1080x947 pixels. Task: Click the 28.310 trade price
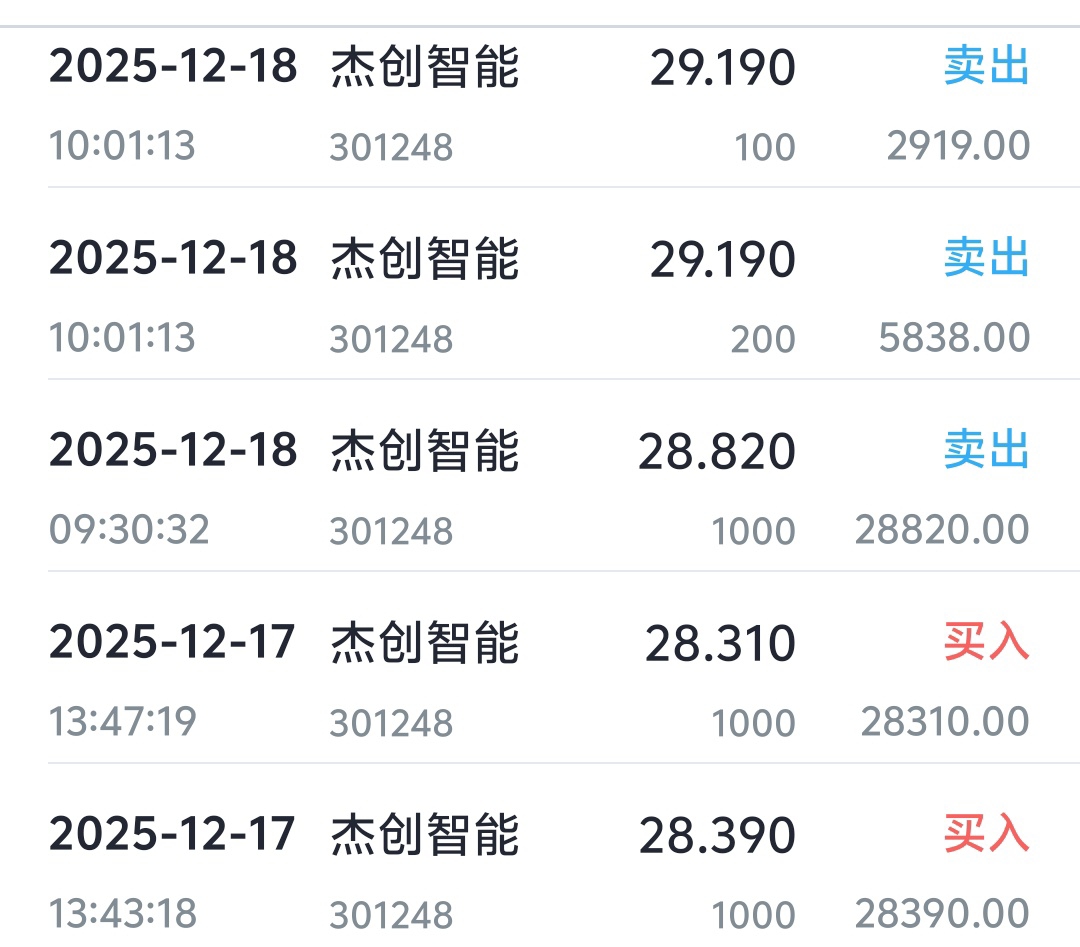[x=720, y=644]
